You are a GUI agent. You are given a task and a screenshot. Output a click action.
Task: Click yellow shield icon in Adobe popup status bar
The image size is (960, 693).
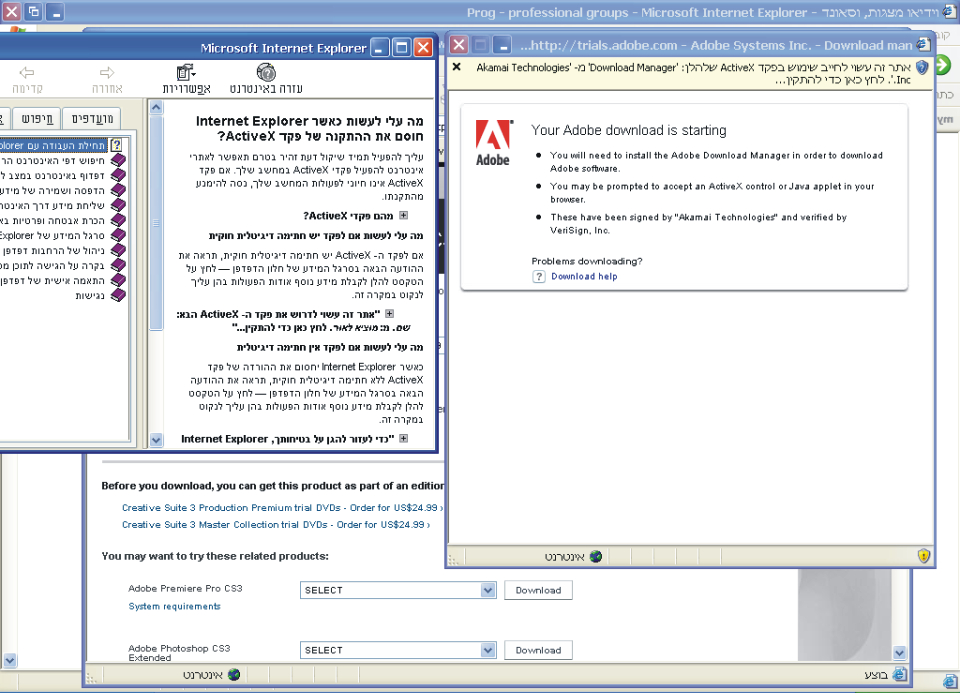[924, 556]
